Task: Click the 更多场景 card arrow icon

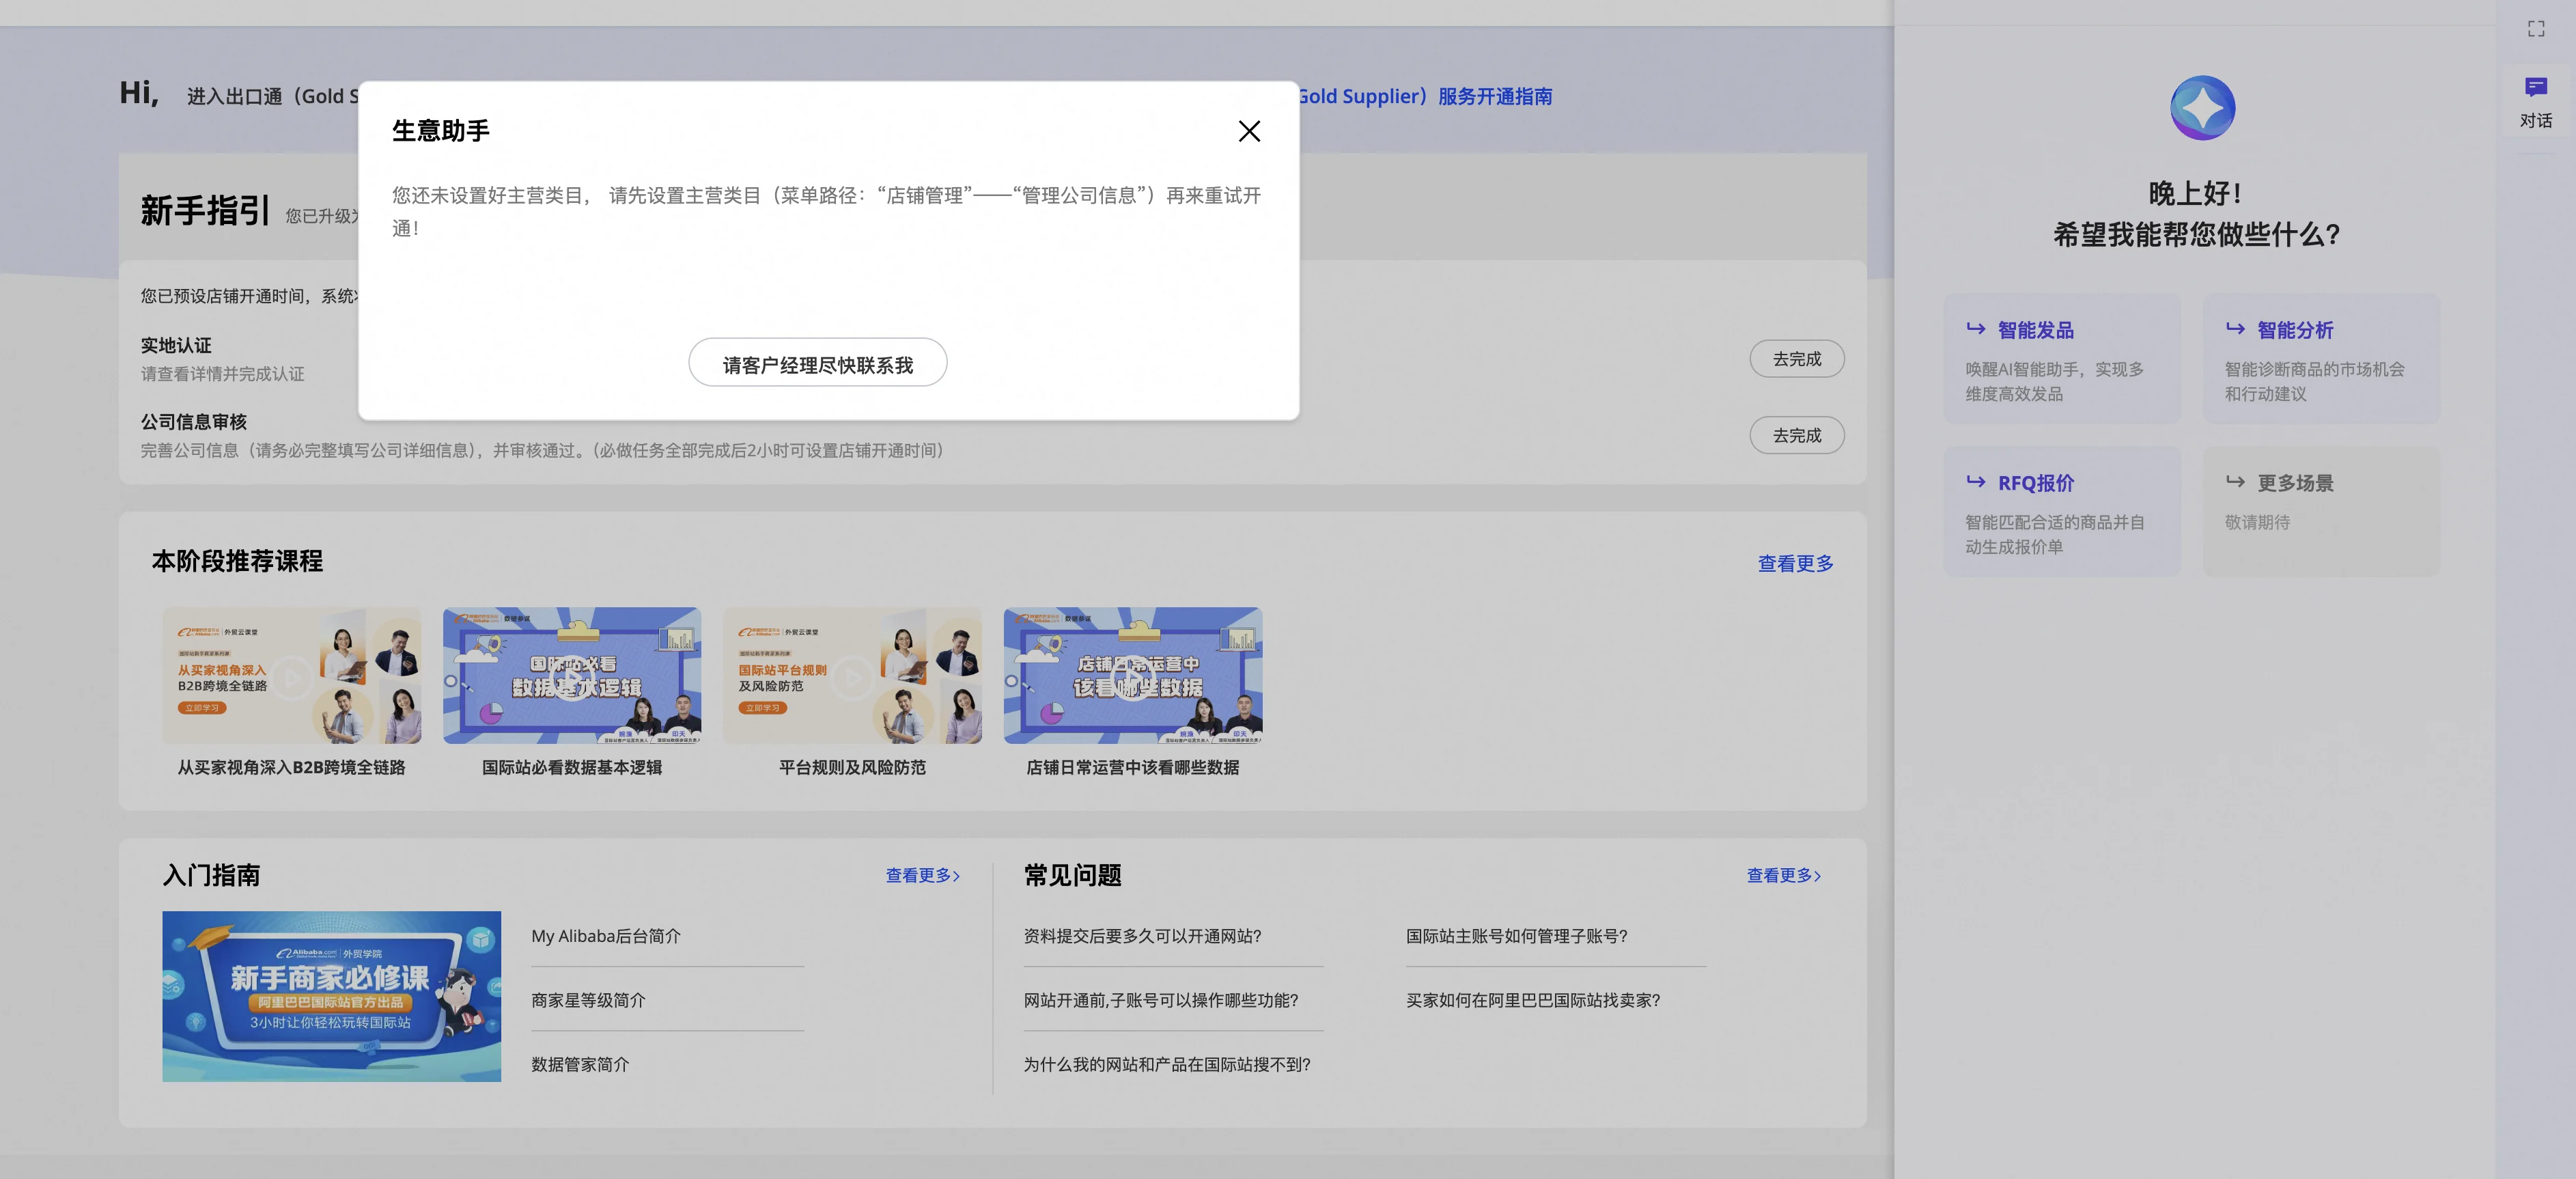Action: tap(2235, 482)
